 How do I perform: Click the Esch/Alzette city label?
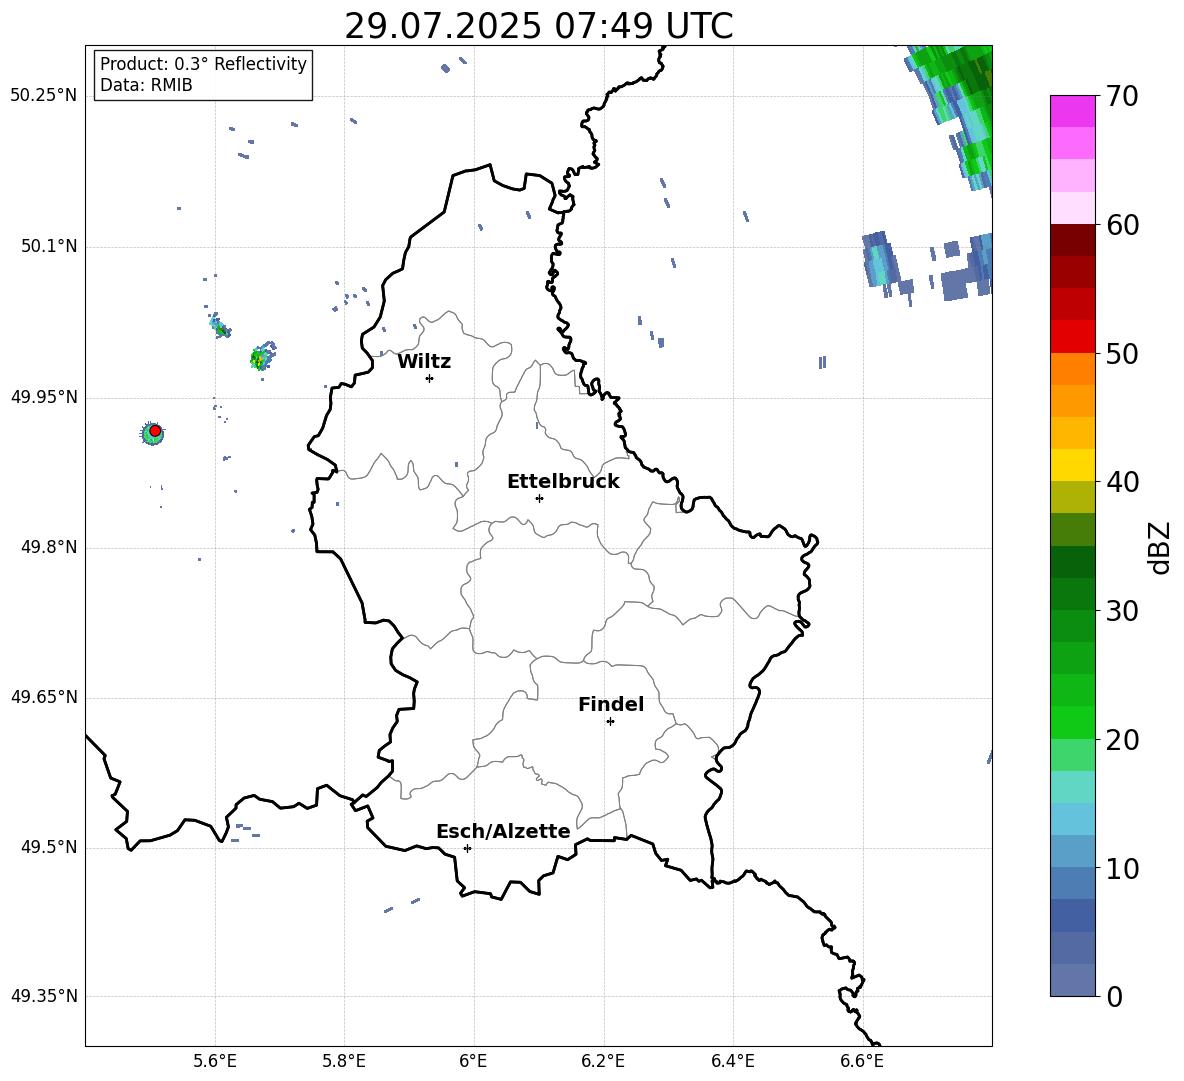pyautogui.click(x=503, y=831)
